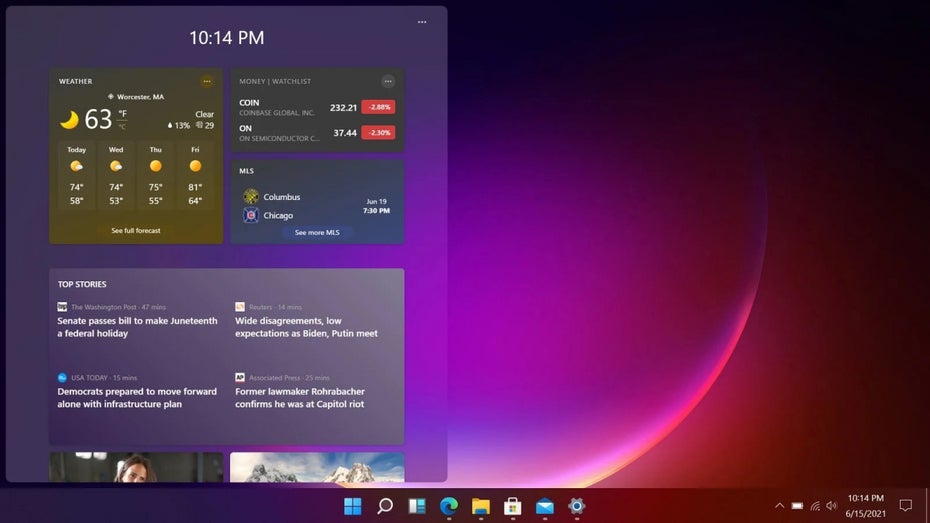930x523 pixels.
Task: Click The Washington Post source icon
Action: (62, 307)
